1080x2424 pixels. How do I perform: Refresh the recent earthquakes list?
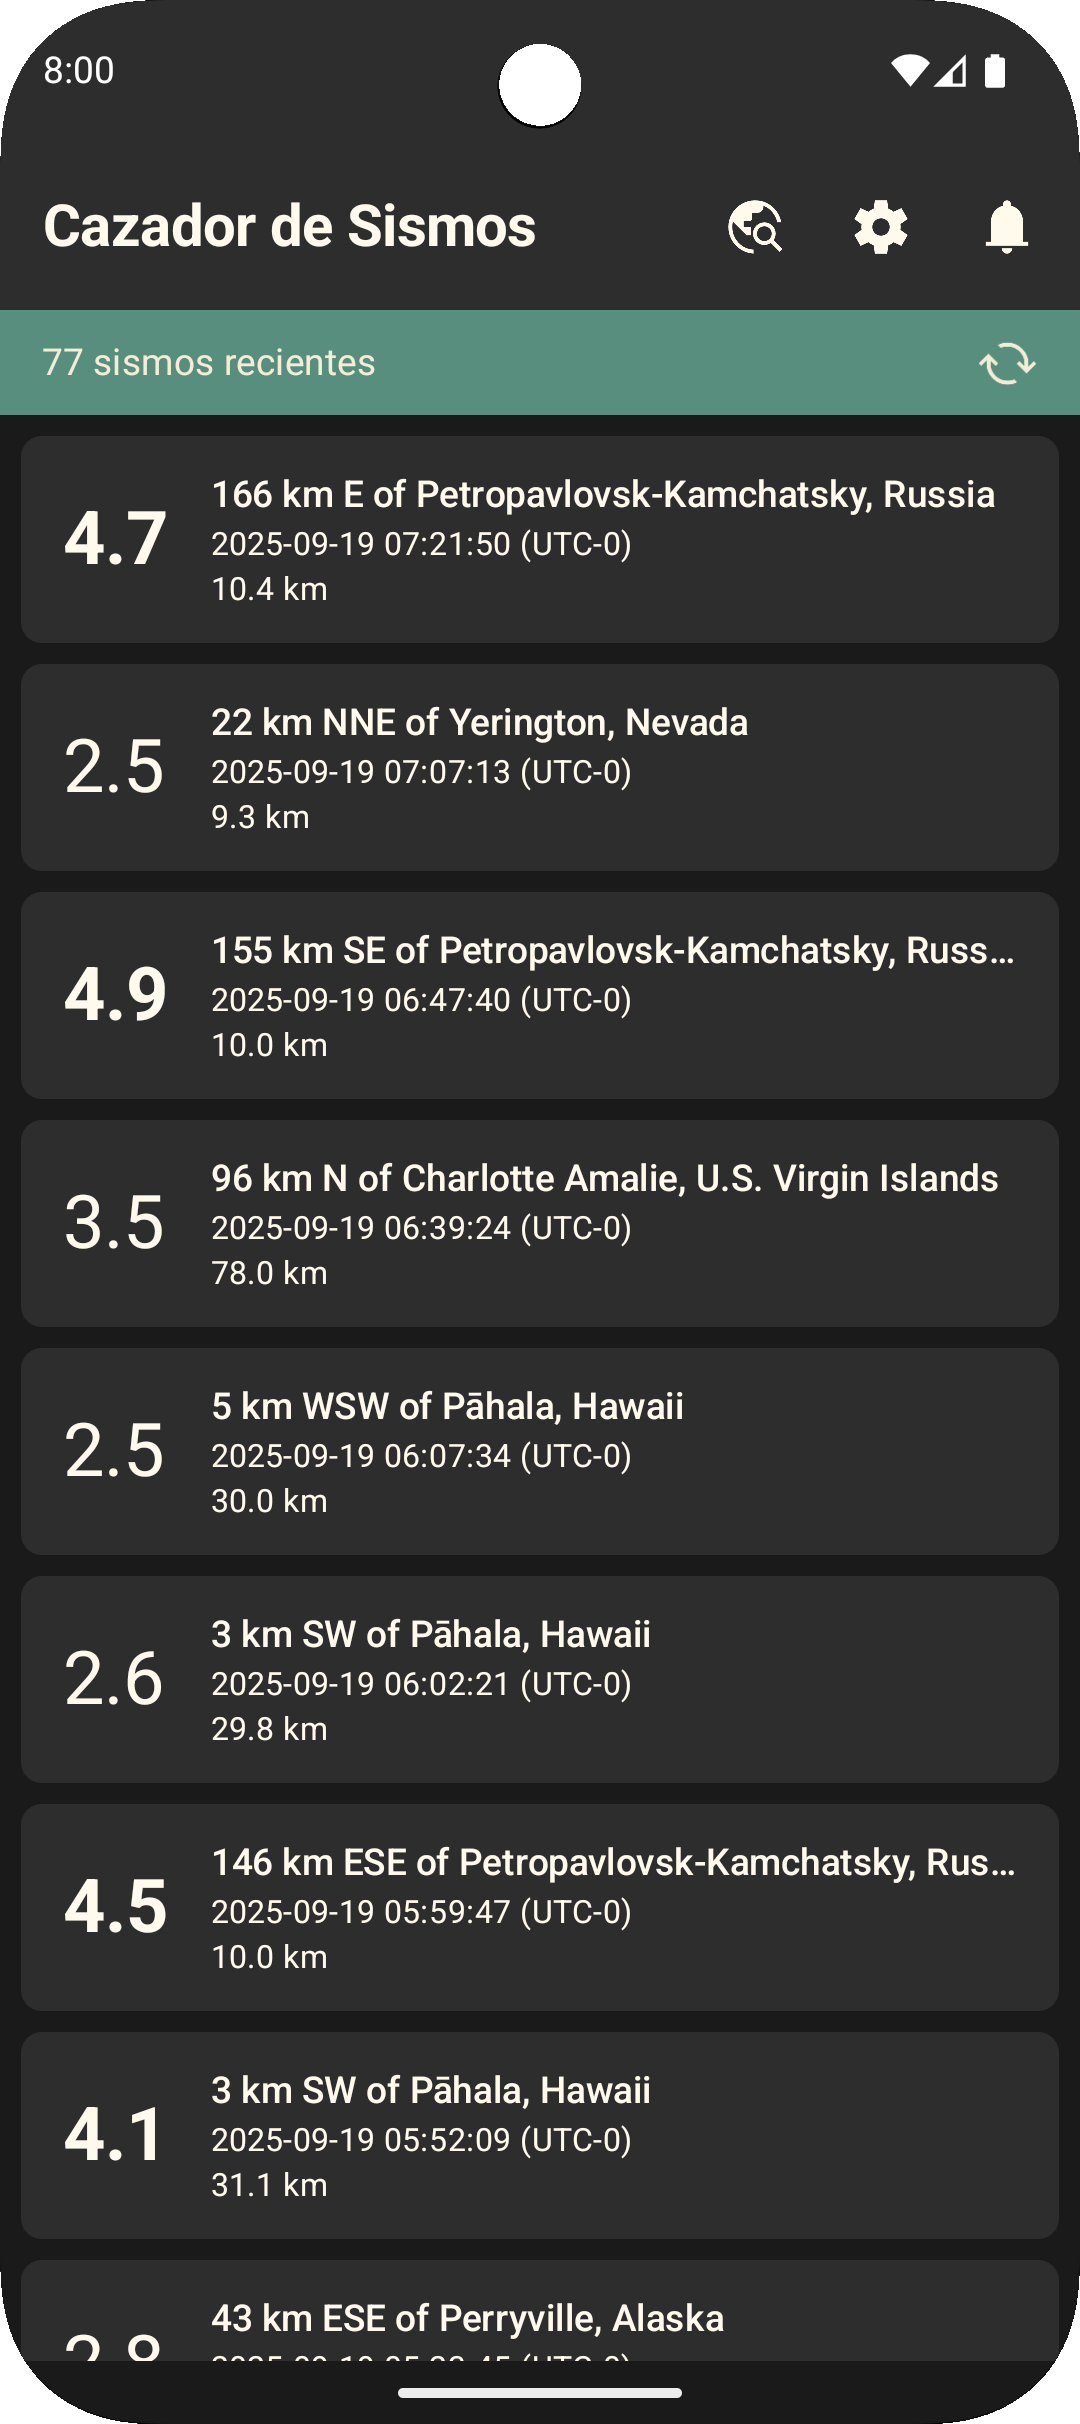click(1007, 363)
